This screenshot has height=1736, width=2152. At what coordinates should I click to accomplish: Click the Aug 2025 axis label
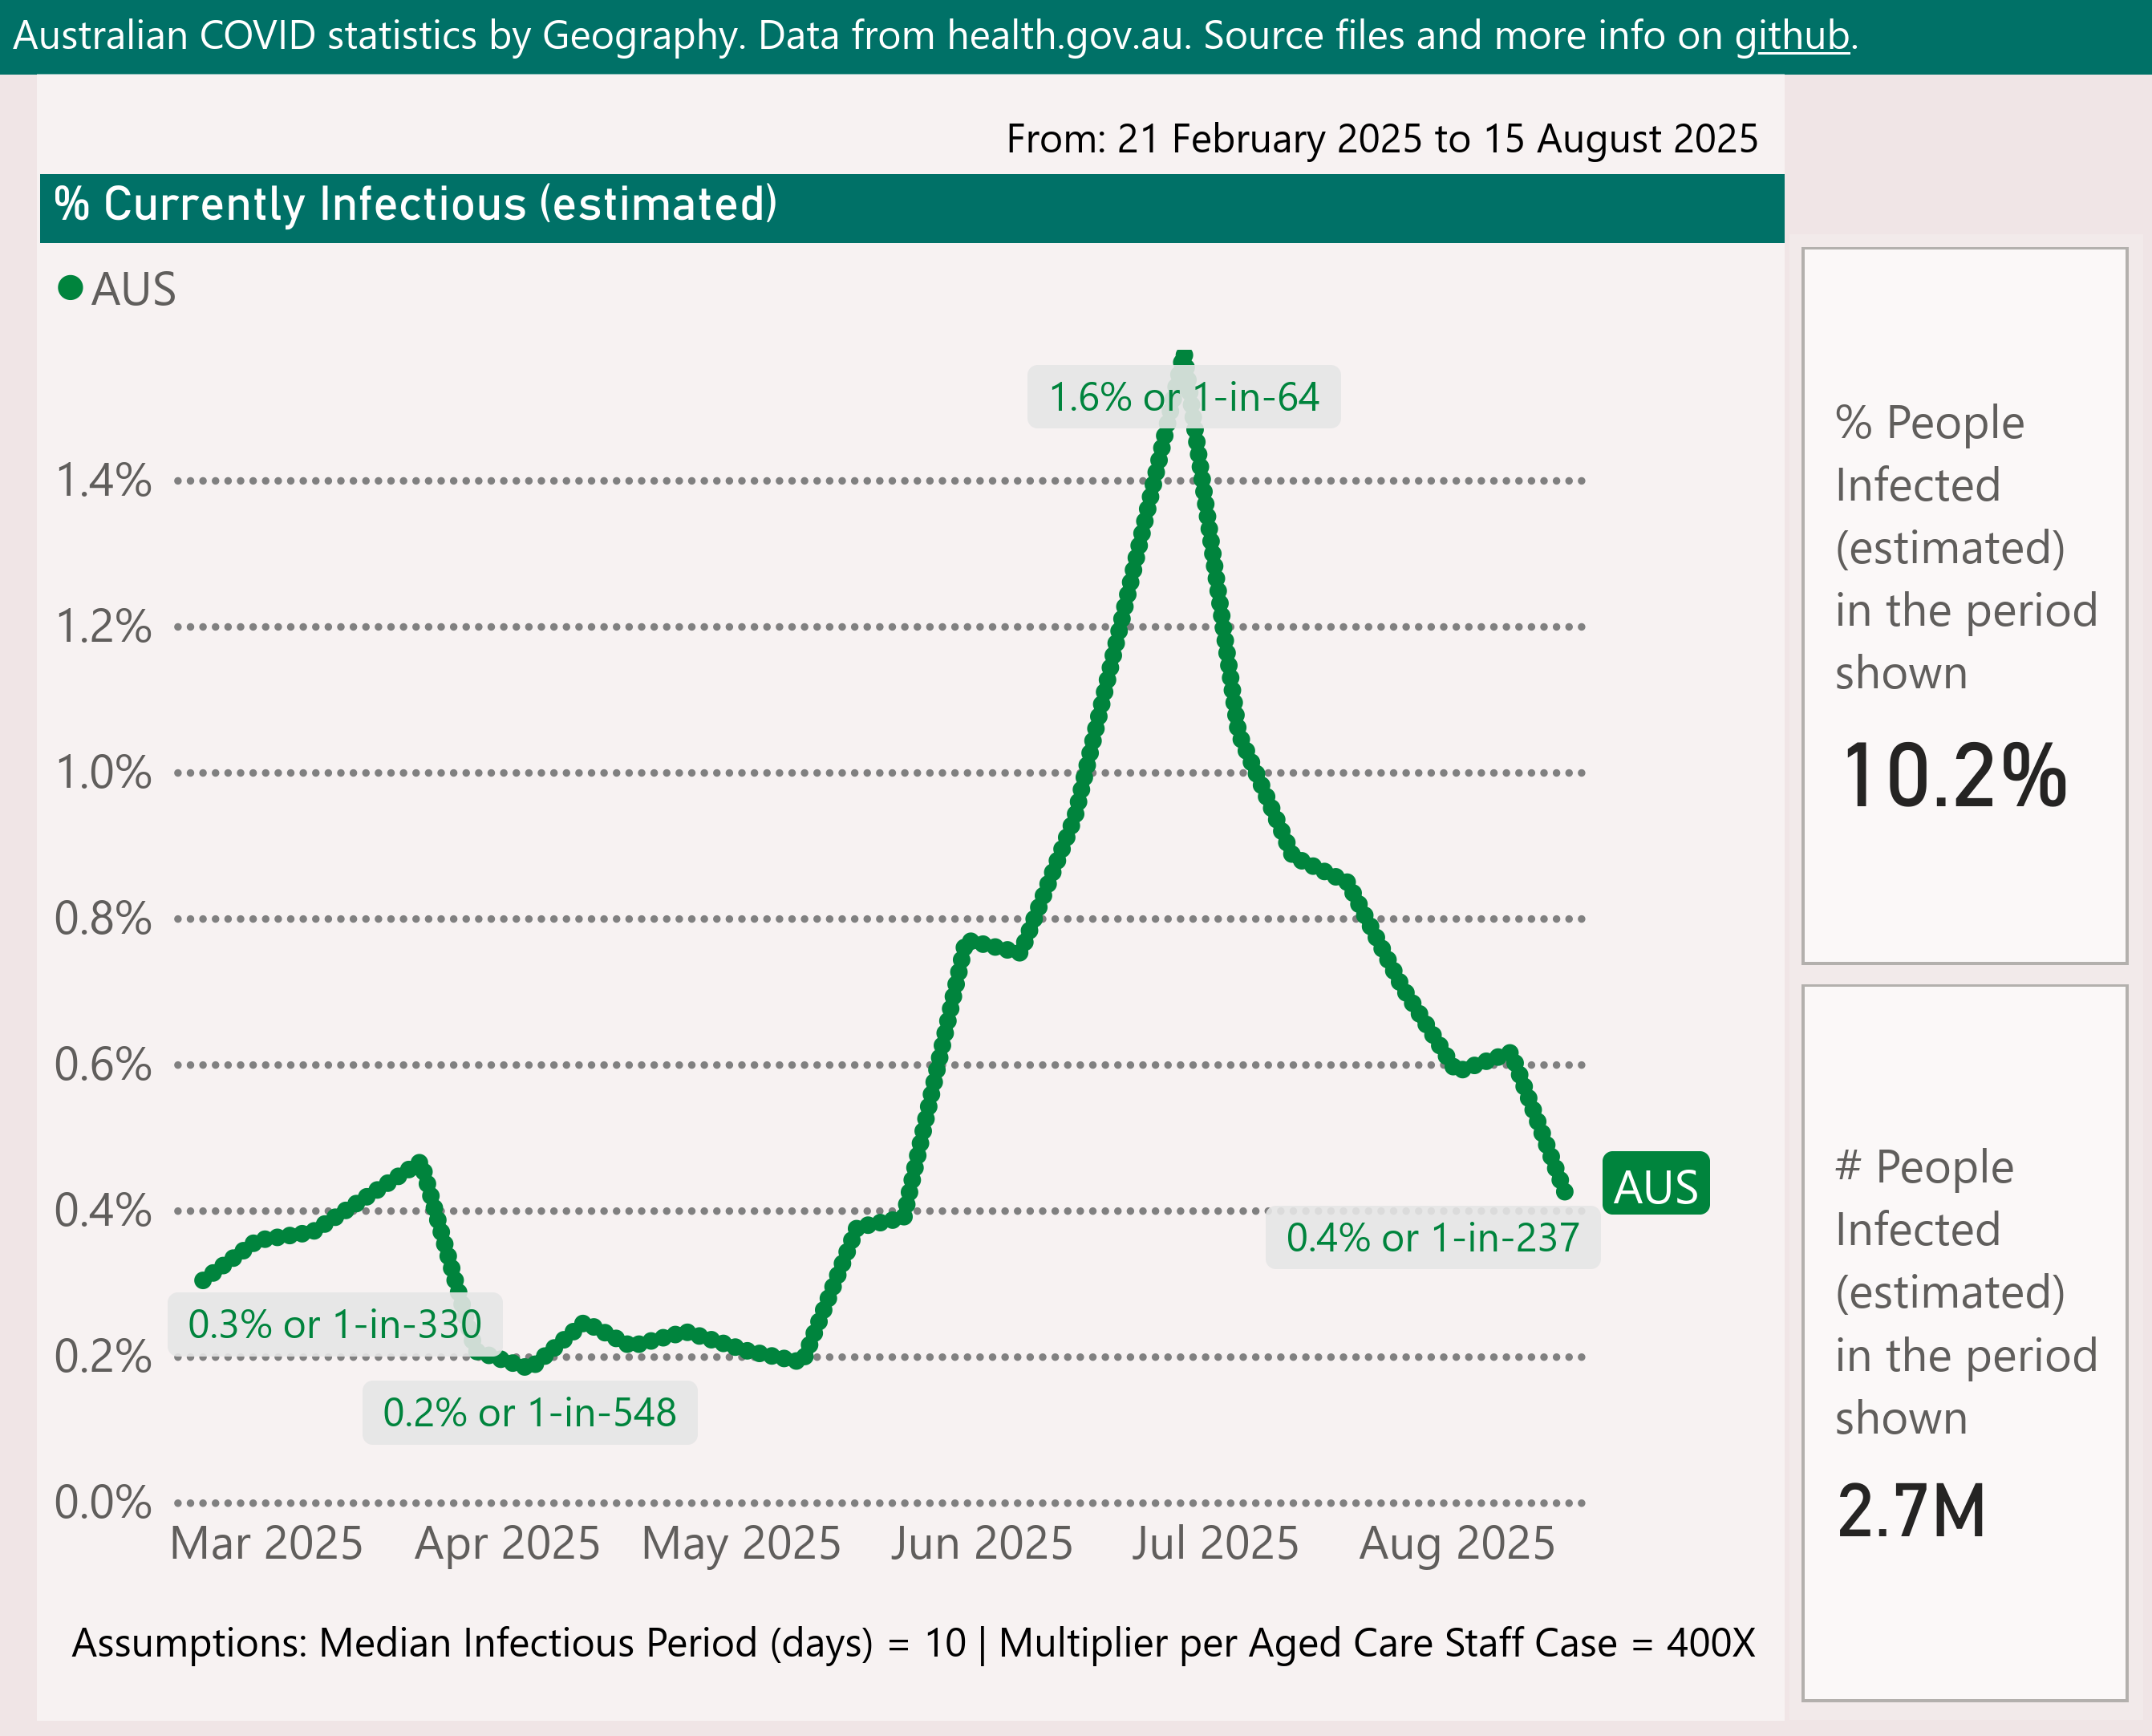pos(1456,1543)
